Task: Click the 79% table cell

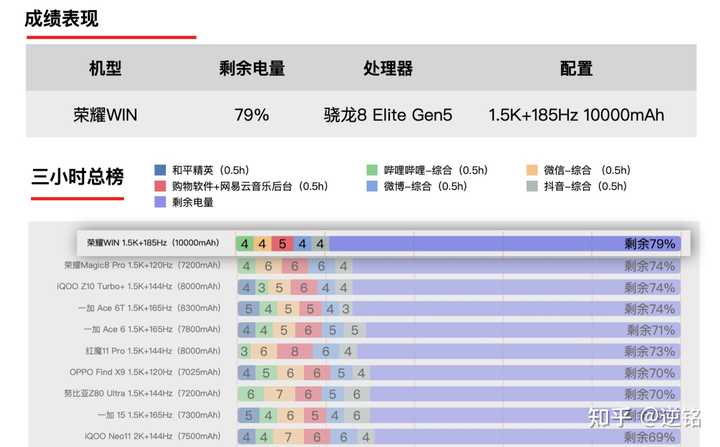Action: [x=252, y=115]
